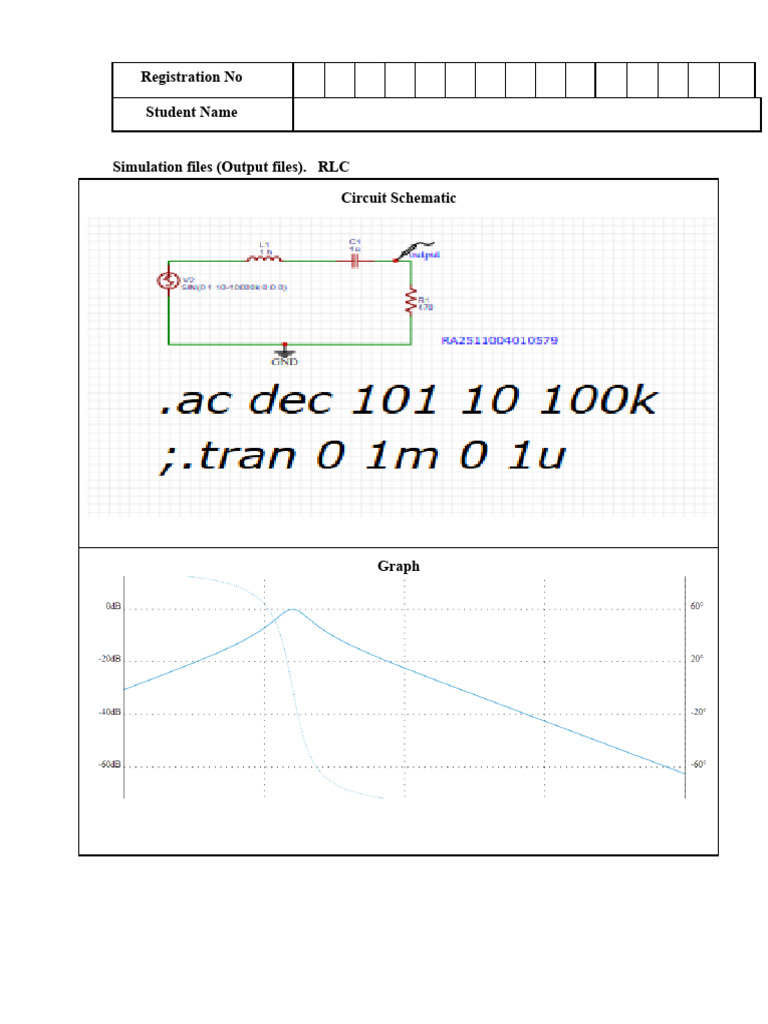The height and width of the screenshot is (1024, 768).
Task: Click the ';.tran 0 1m 0 1u' directive
Action: click(x=362, y=455)
